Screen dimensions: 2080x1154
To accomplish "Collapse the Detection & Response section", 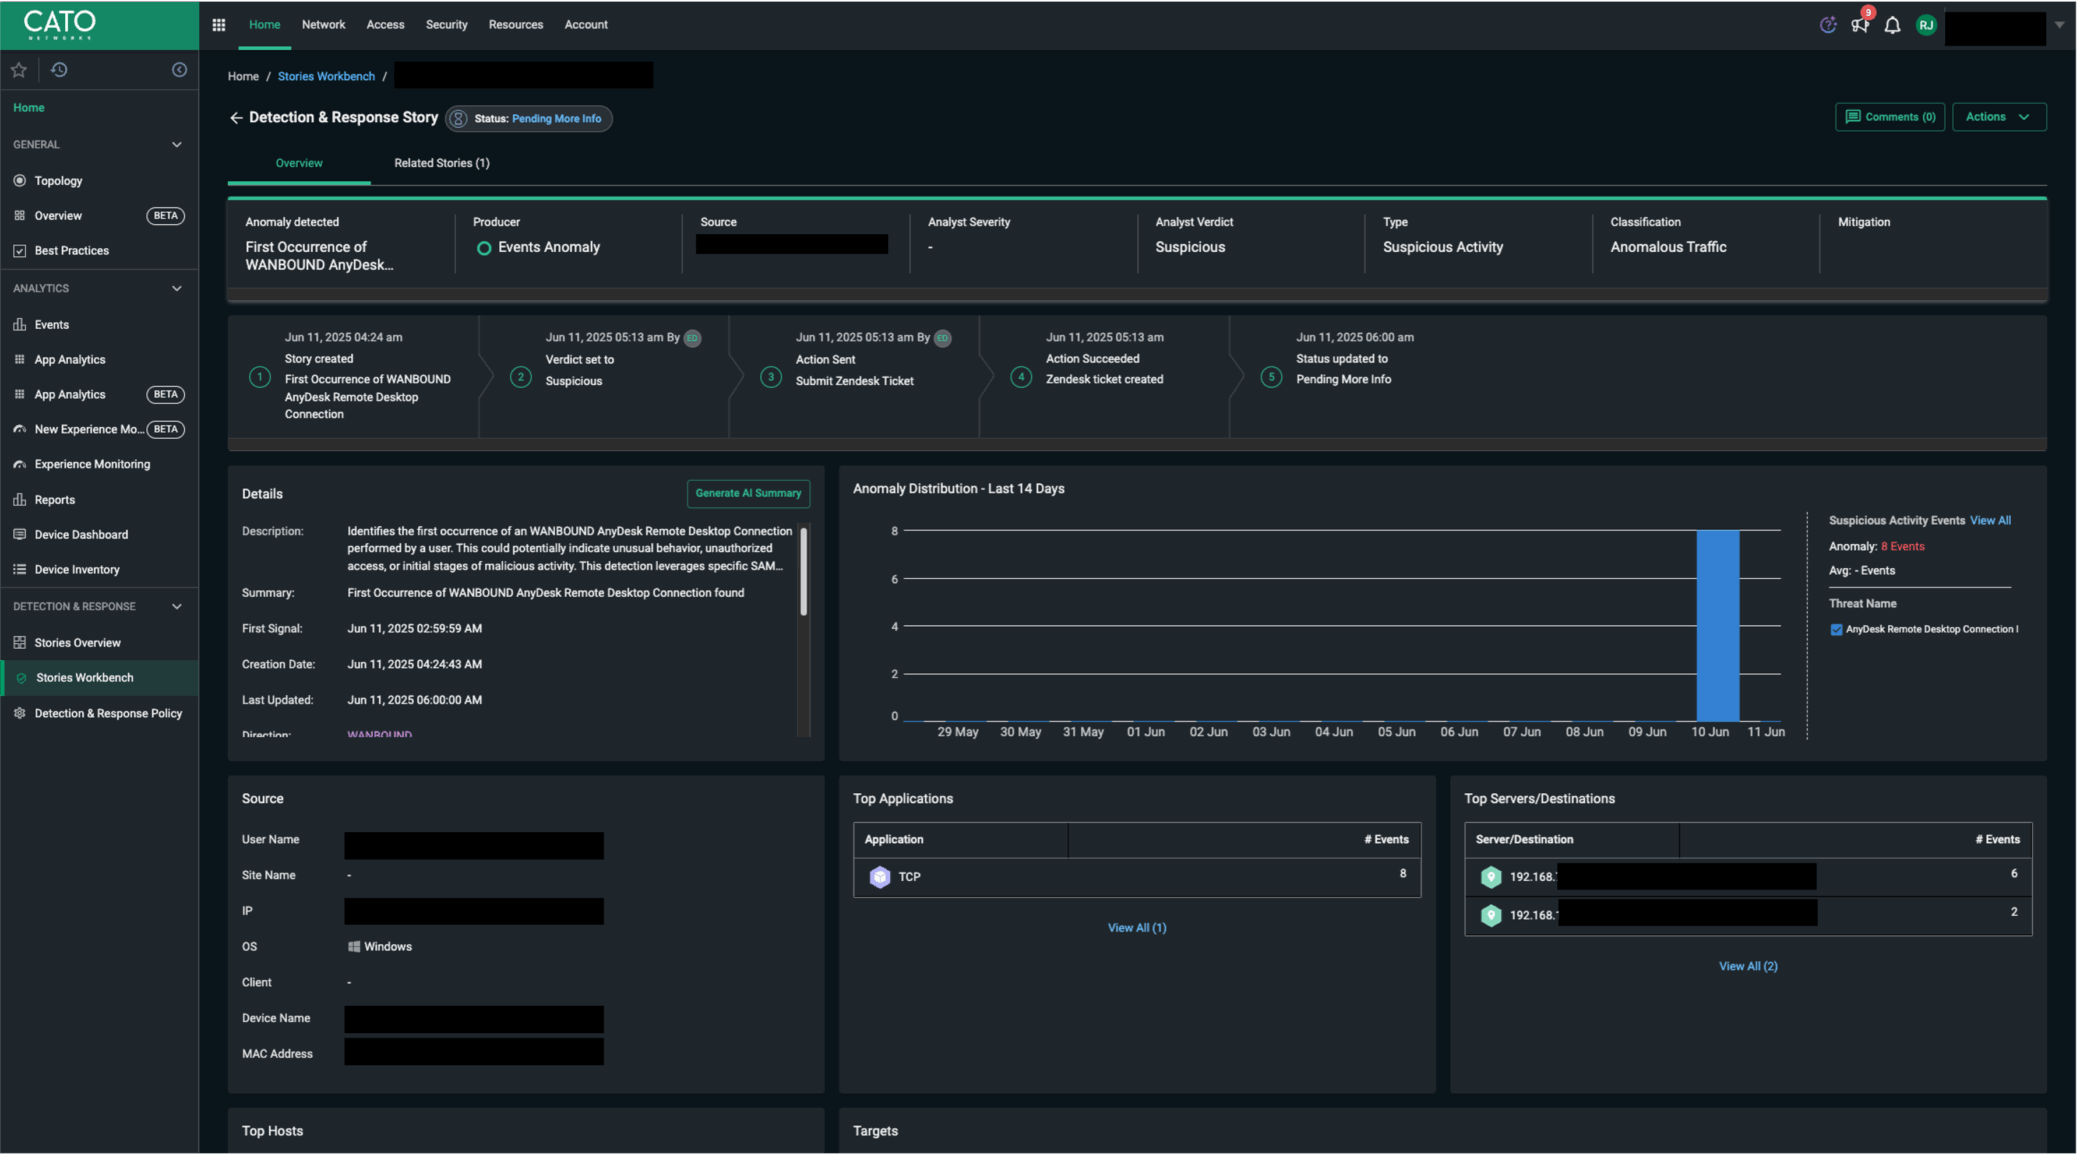I will (x=177, y=607).
